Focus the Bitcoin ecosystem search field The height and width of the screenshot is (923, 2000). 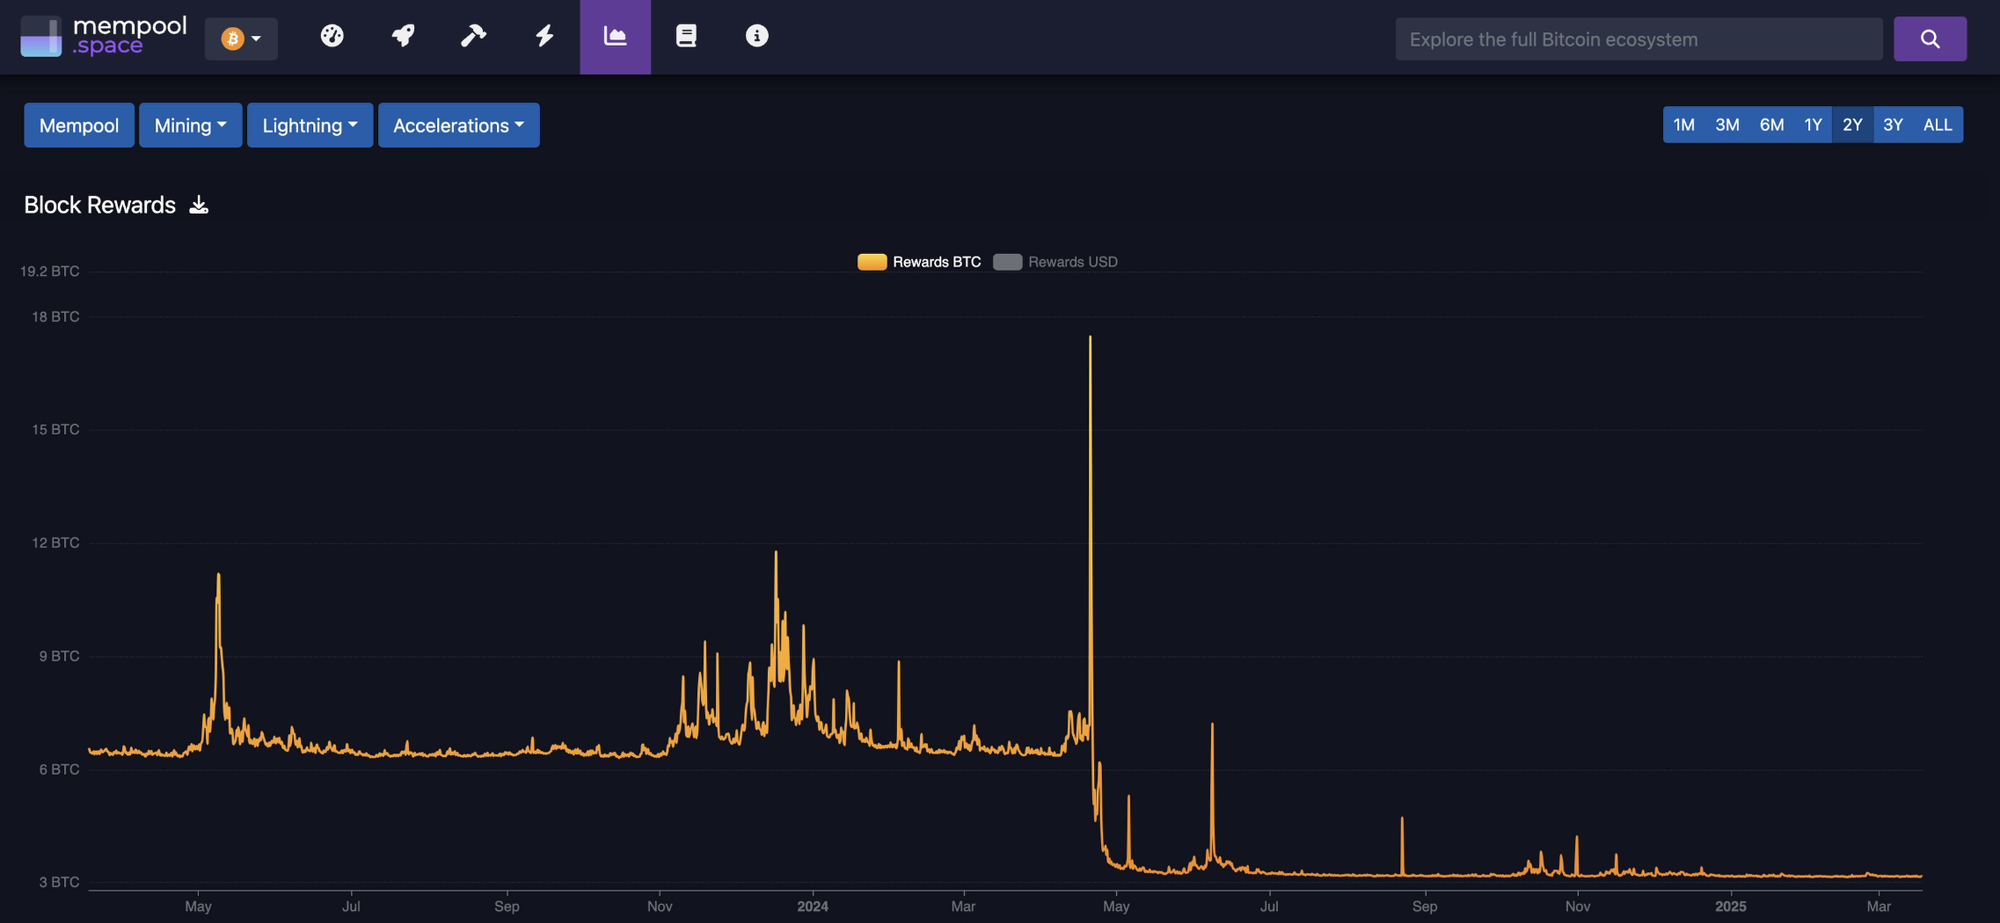1638,39
